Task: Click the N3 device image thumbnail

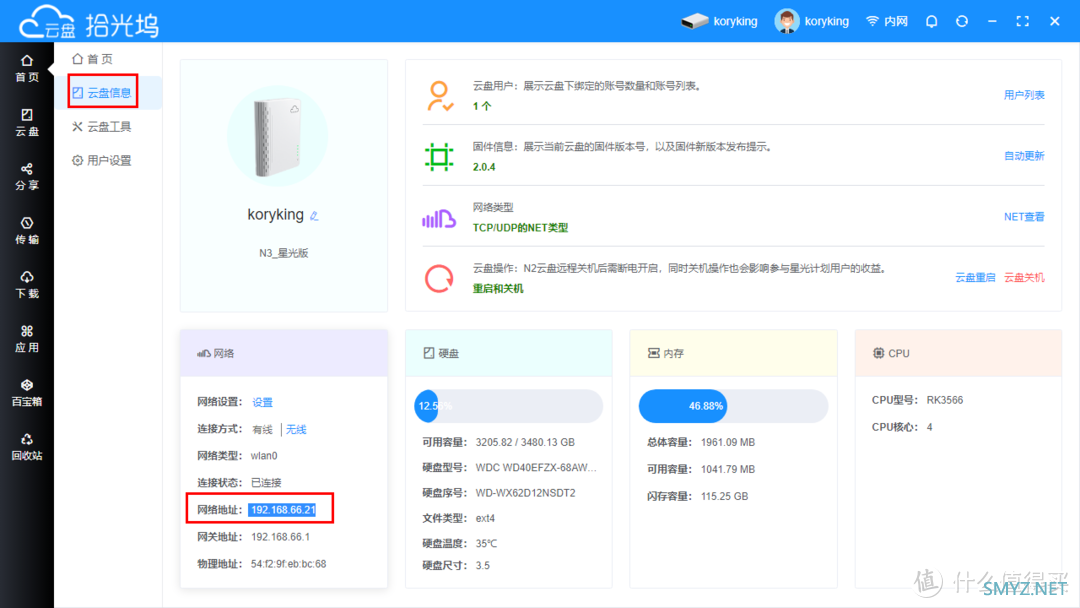Action: 278,137
